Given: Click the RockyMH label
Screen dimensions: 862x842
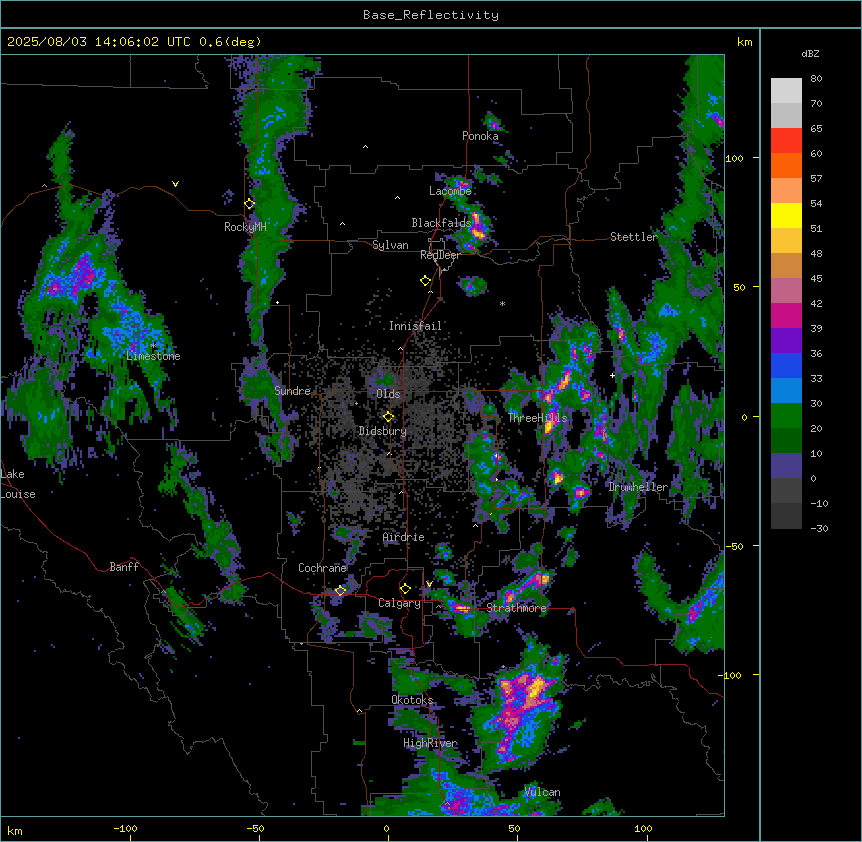Looking at the screenshot, I should click(245, 227).
